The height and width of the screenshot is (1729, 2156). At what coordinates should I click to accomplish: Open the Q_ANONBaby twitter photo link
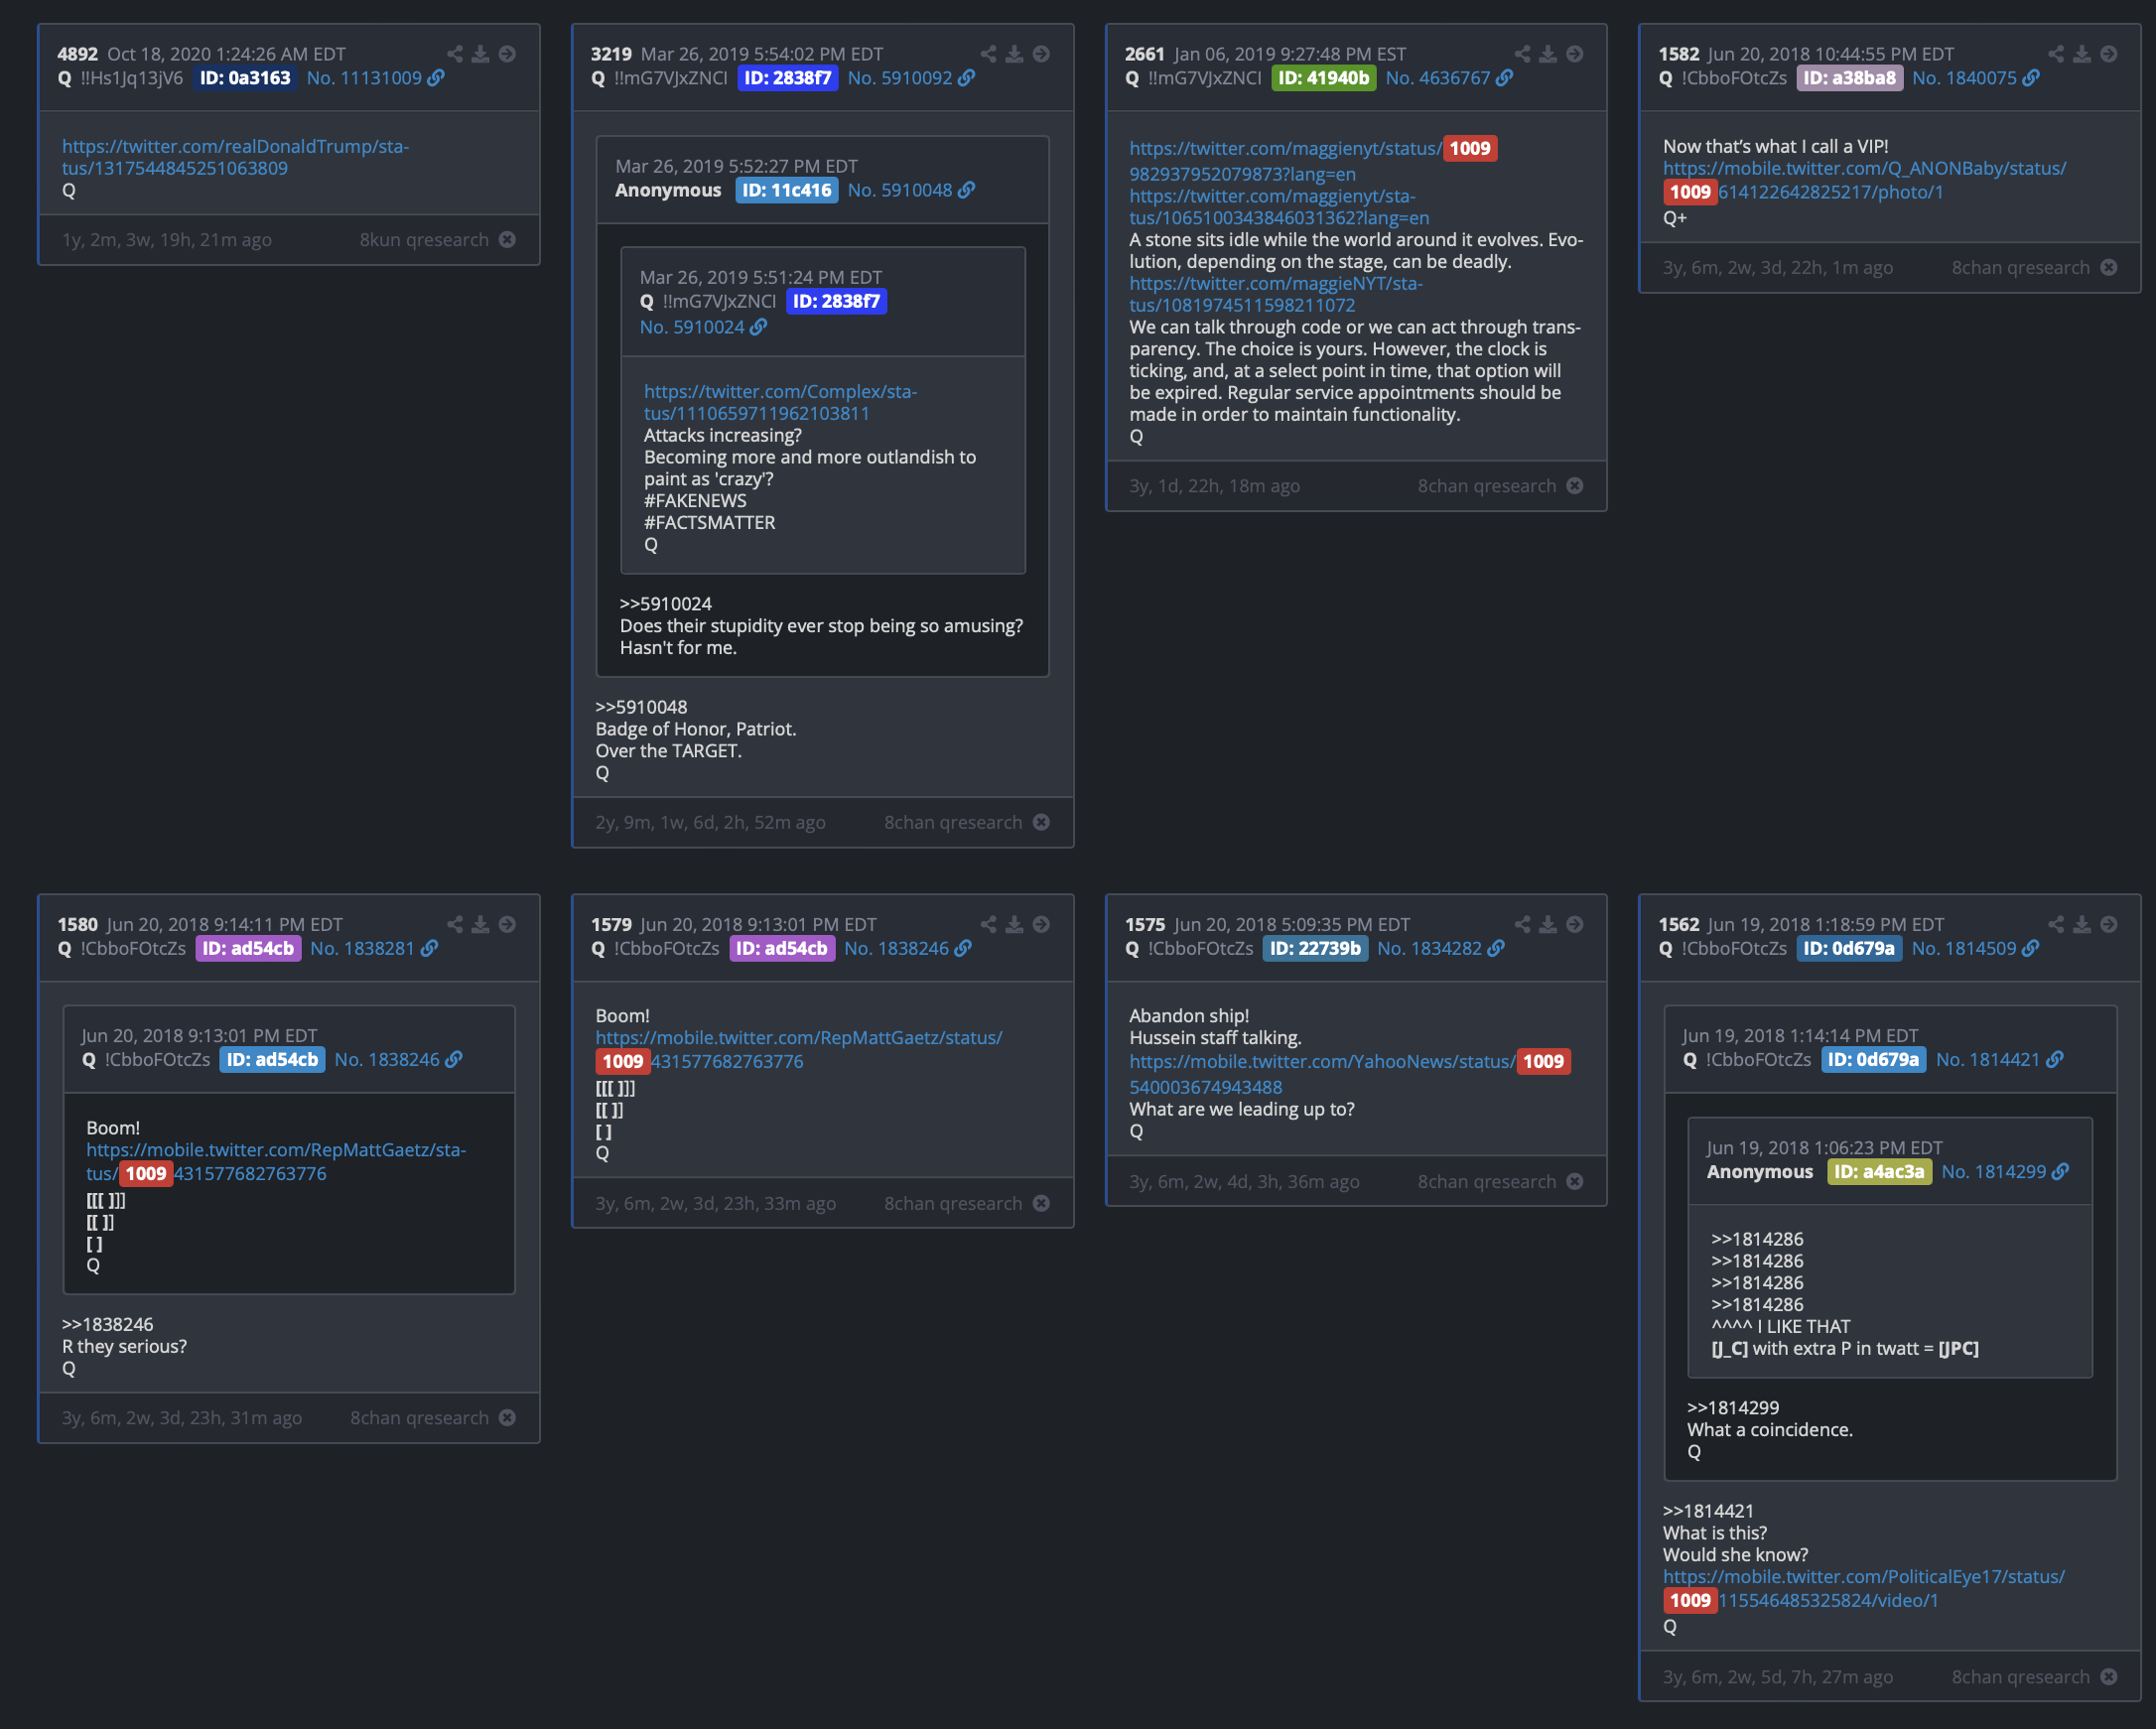tap(1864, 180)
